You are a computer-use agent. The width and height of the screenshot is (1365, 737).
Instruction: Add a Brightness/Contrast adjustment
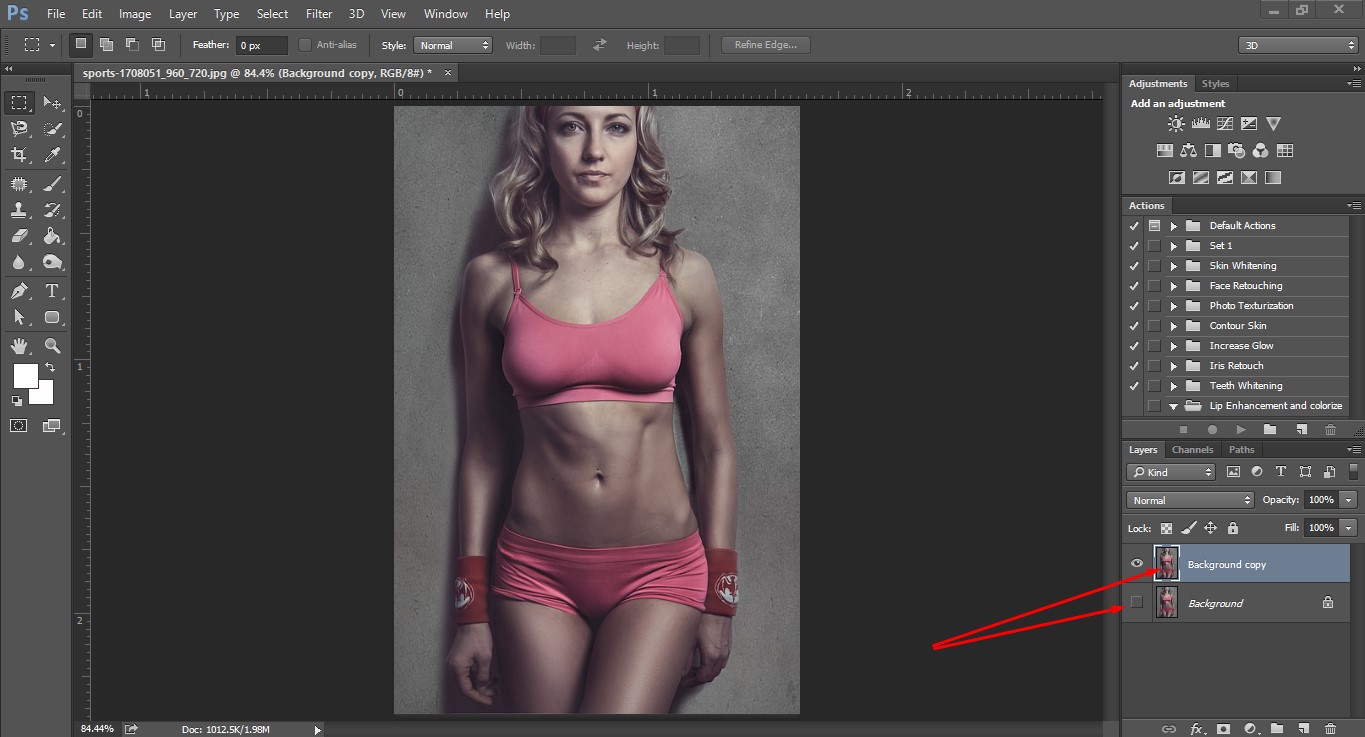[x=1176, y=124]
